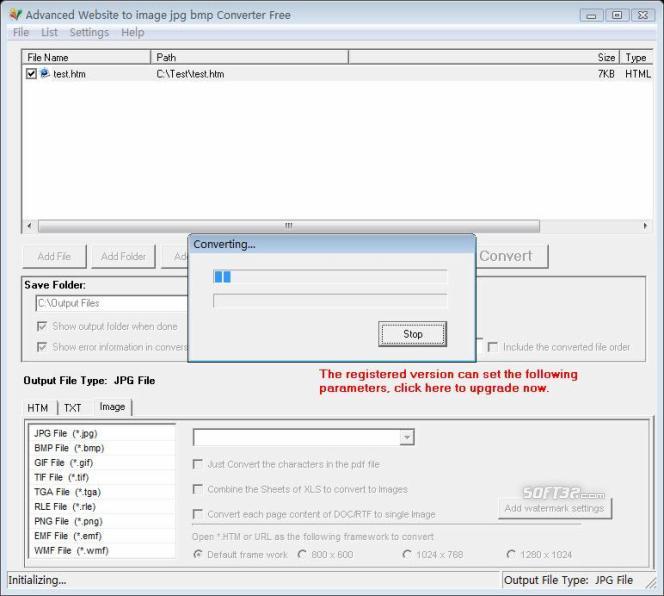664x596 pixels.
Task: Select JPG File (*.jpg) format
Action: pyautogui.click(x=102, y=433)
